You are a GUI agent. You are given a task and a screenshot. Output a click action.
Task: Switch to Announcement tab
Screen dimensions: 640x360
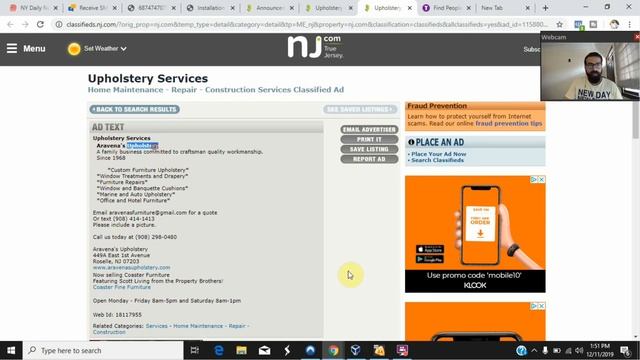pos(269,8)
